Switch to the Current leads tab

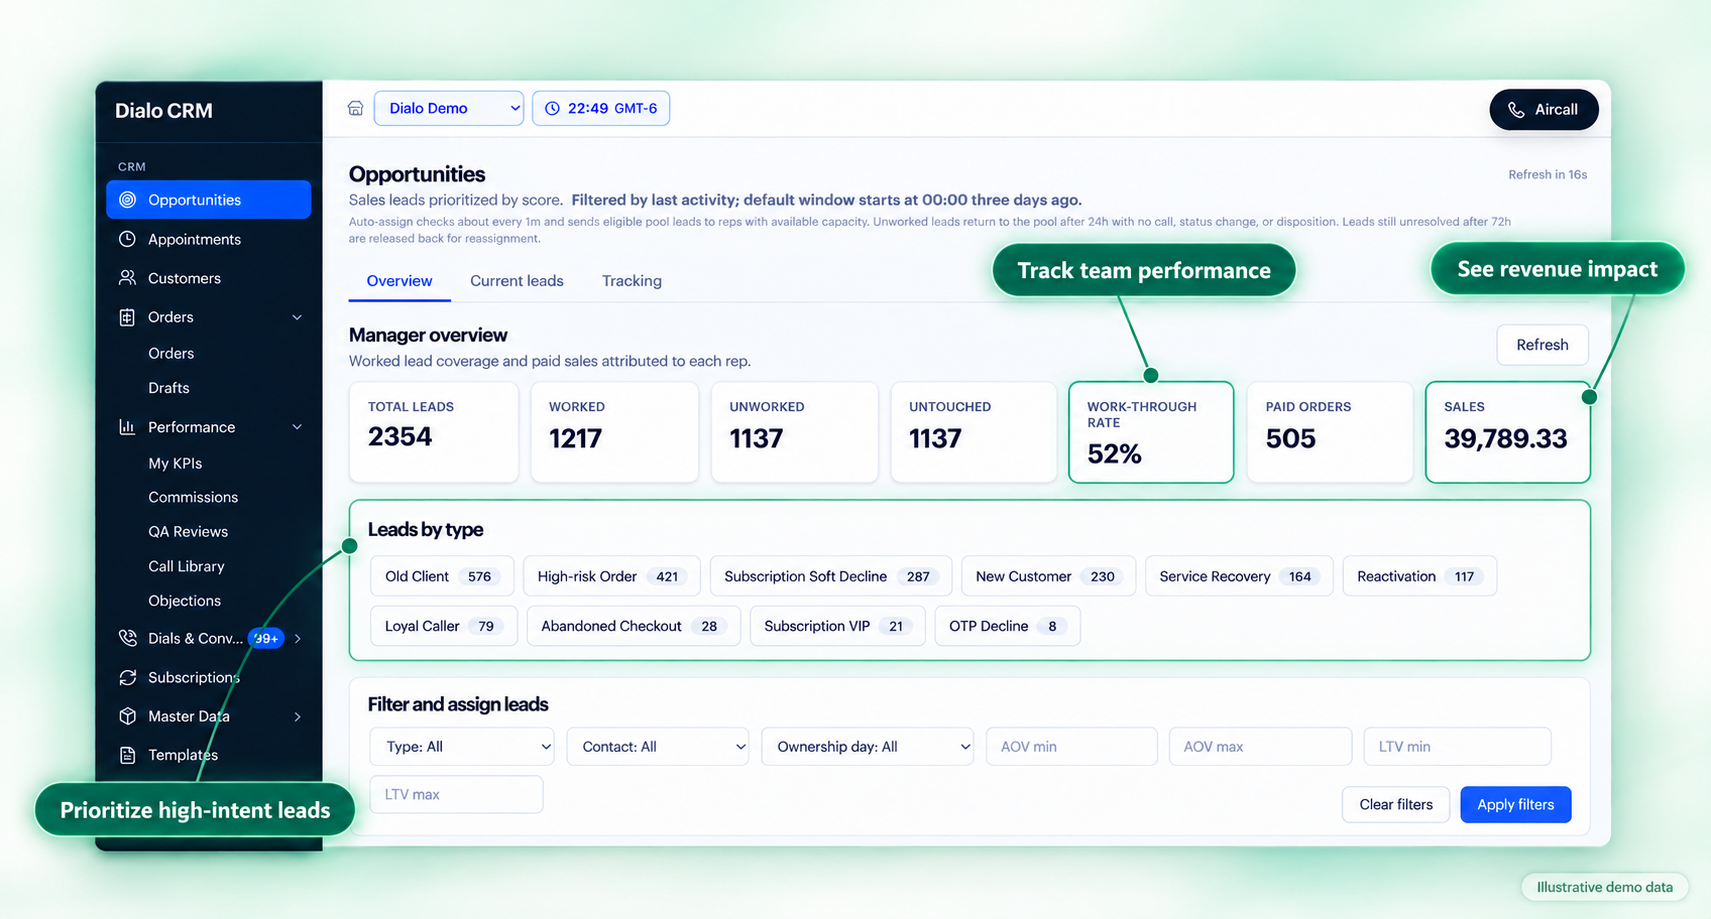point(517,281)
